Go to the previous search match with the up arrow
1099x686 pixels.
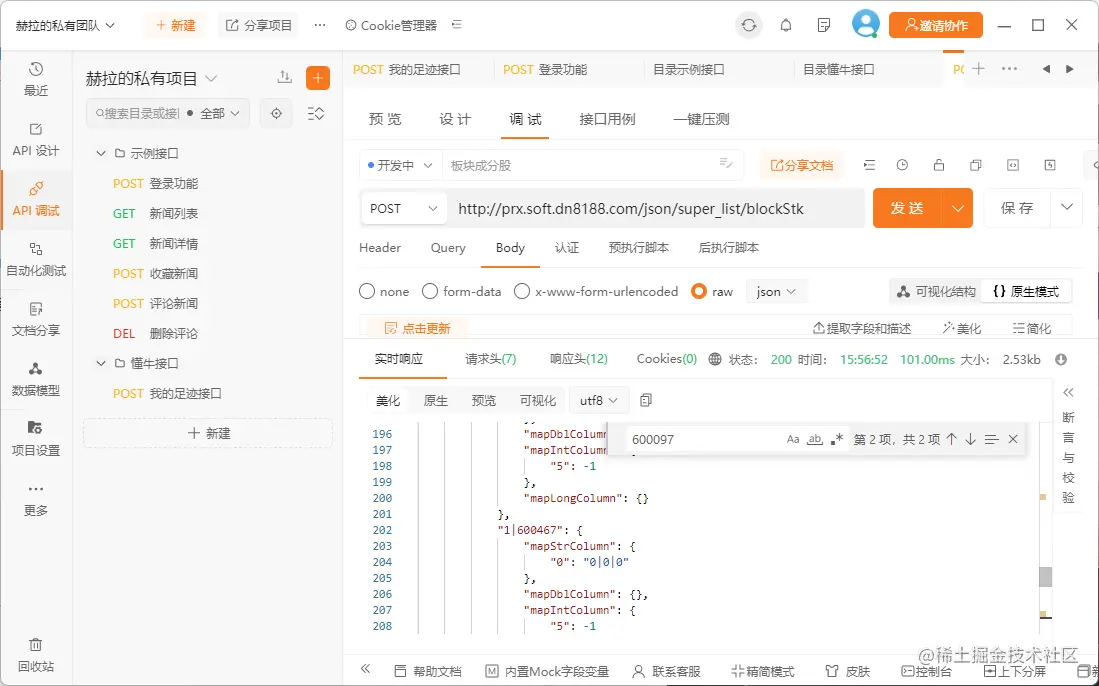951,439
